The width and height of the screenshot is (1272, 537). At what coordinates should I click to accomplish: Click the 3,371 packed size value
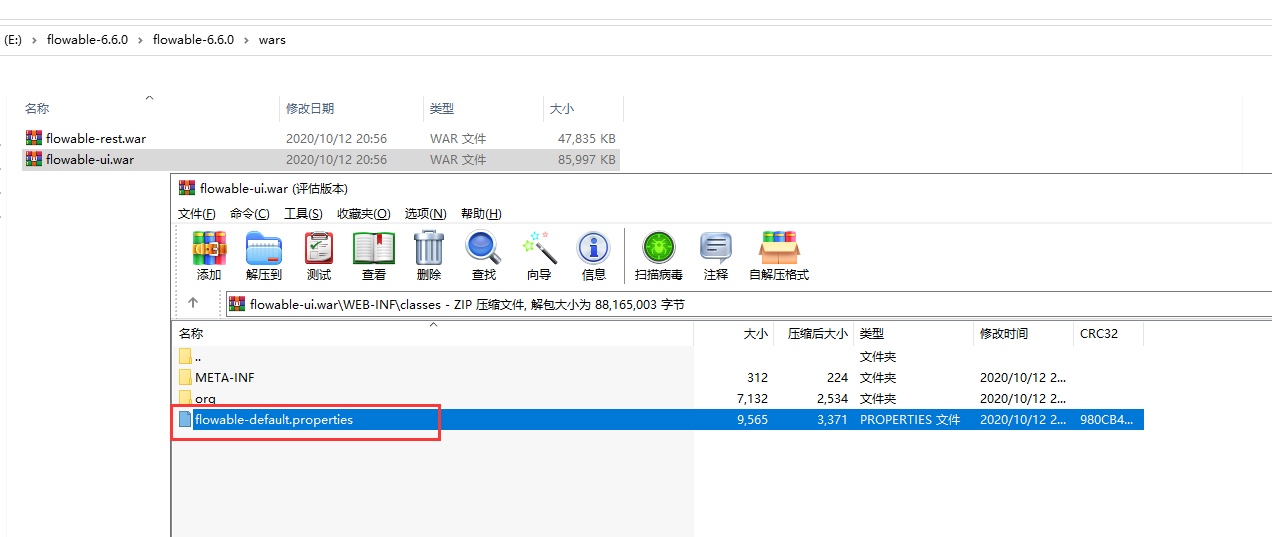832,419
